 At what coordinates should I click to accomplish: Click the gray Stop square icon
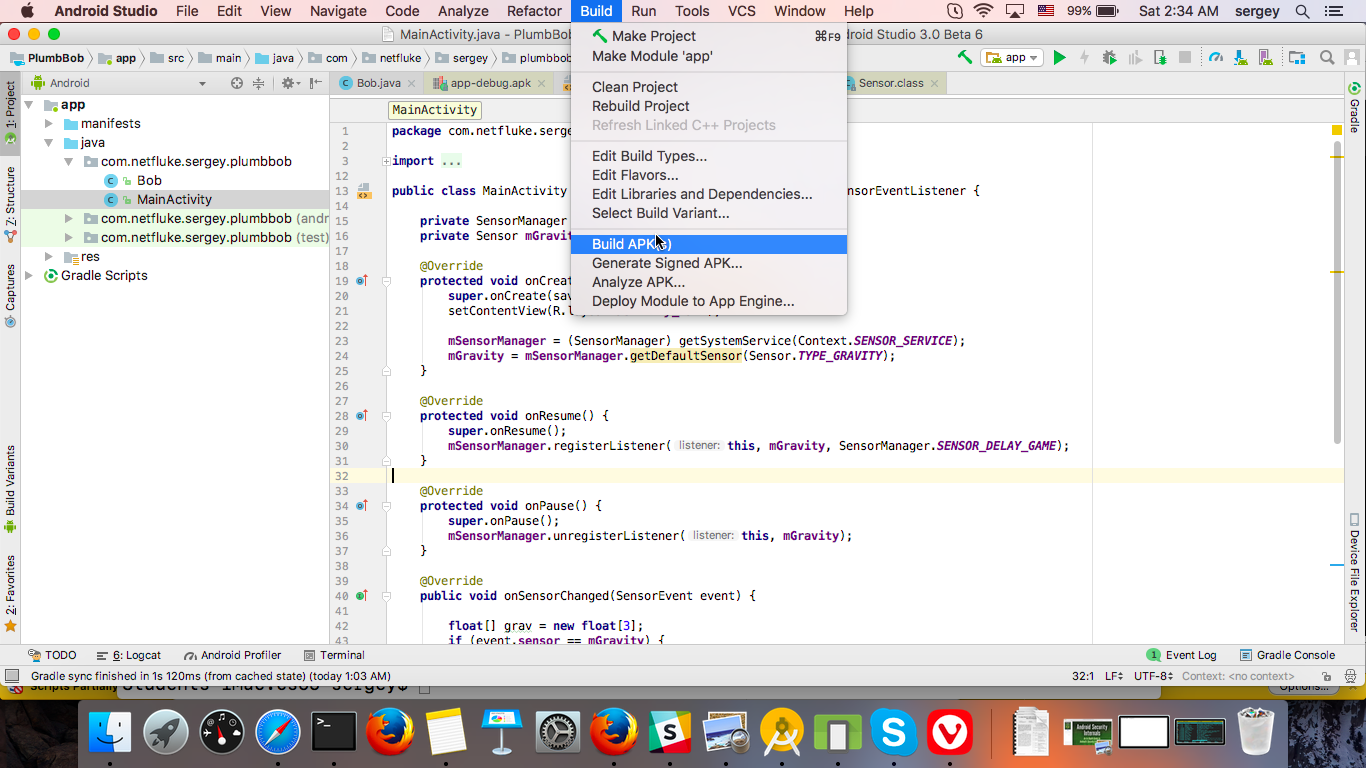tap(1184, 57)
